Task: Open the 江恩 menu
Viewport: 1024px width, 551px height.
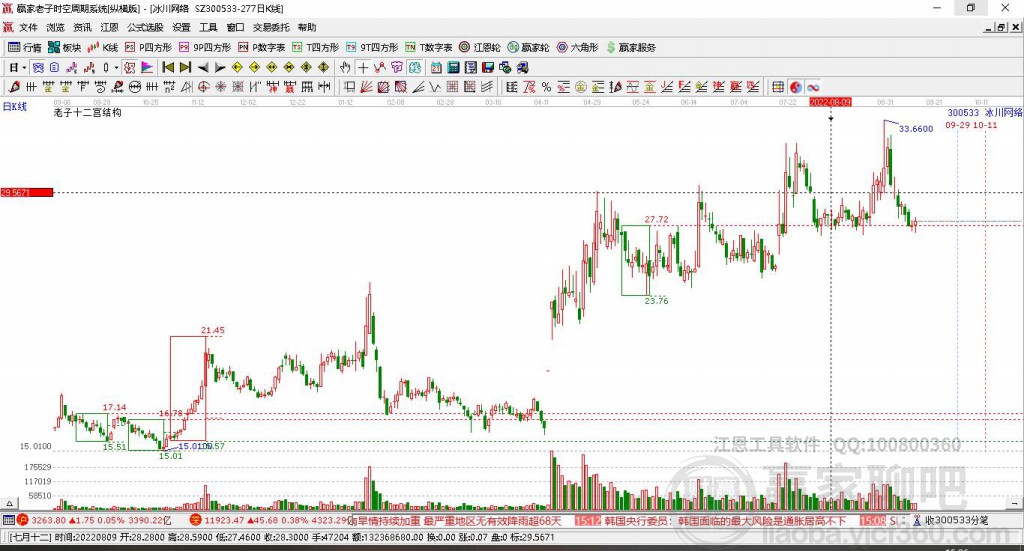Action: tap(109, 27)
